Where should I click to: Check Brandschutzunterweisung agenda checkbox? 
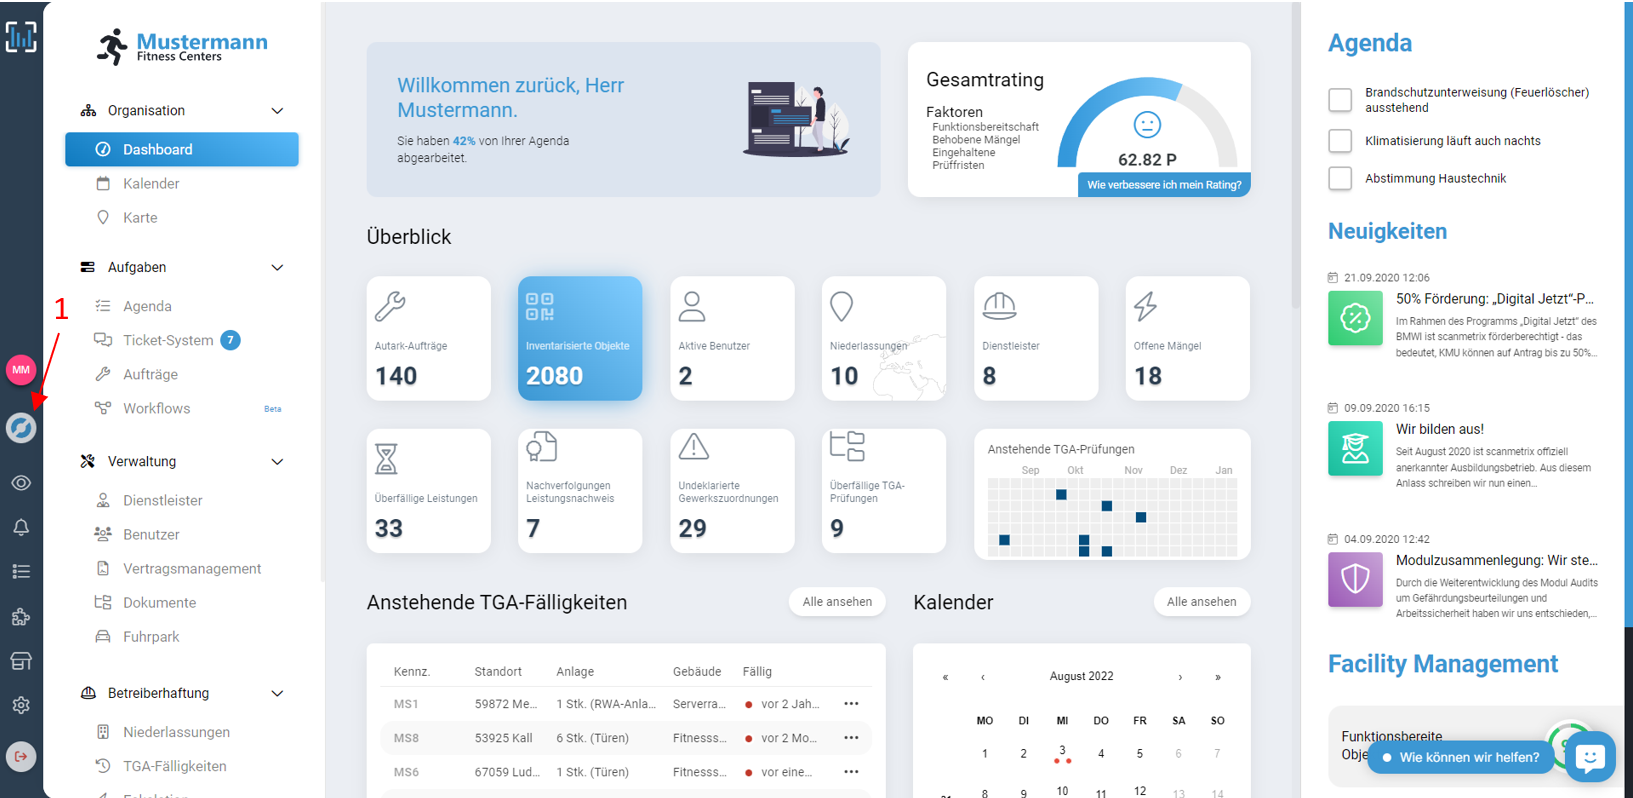pyautogui.click(x=1340, y=100)
